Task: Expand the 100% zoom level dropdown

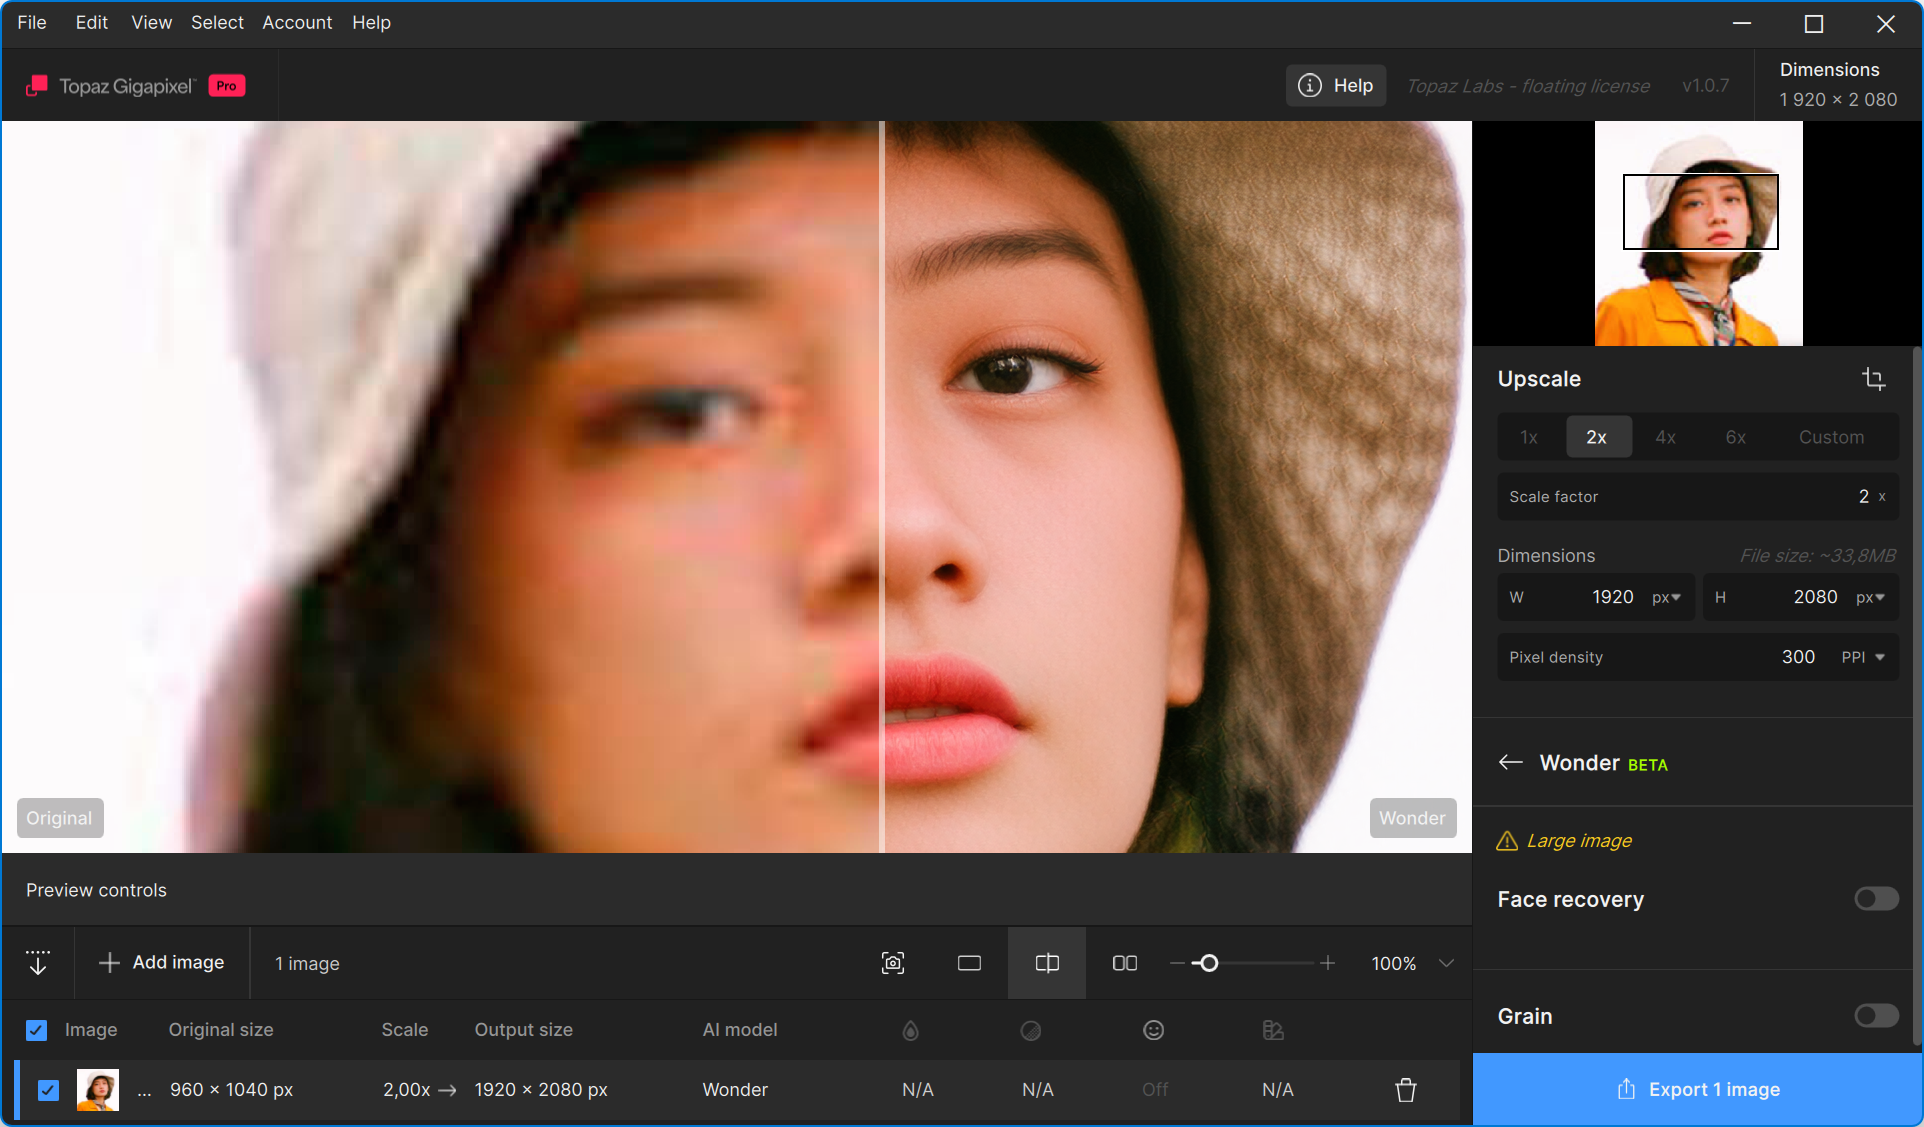Action: tap(1446, 963)
